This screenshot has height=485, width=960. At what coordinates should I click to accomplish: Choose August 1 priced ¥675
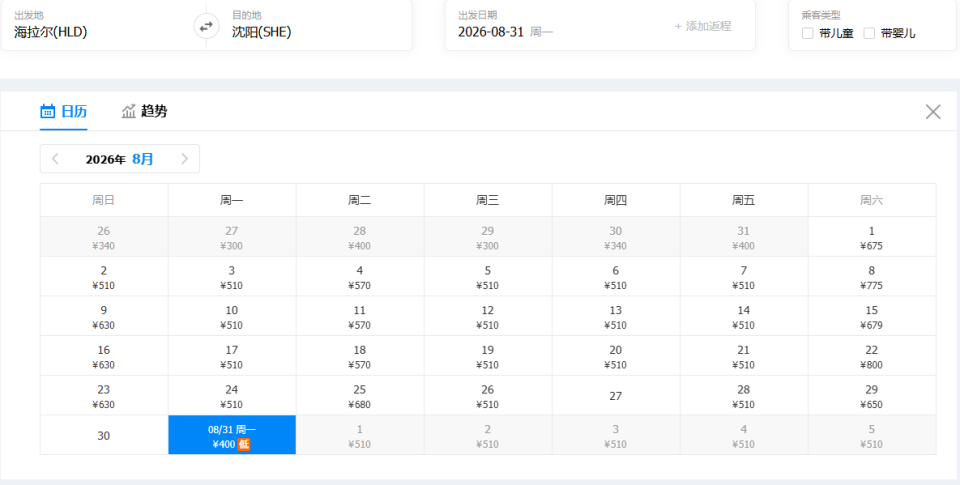(872, 237)
